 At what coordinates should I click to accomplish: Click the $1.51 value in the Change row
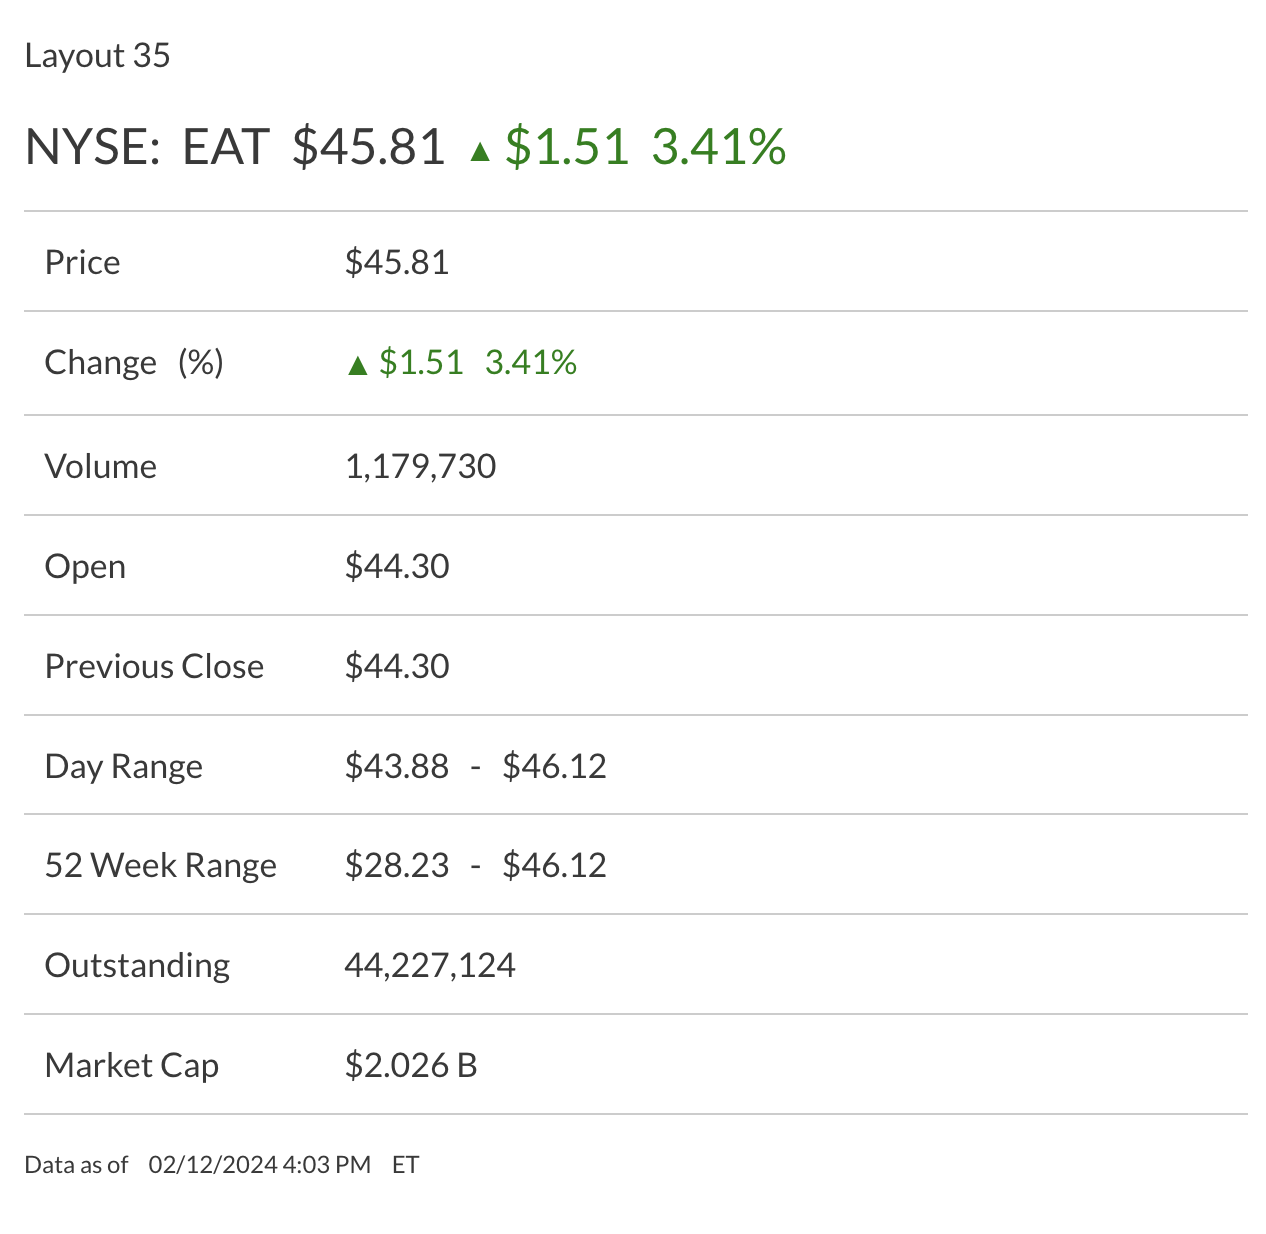[x=421, y=362]
